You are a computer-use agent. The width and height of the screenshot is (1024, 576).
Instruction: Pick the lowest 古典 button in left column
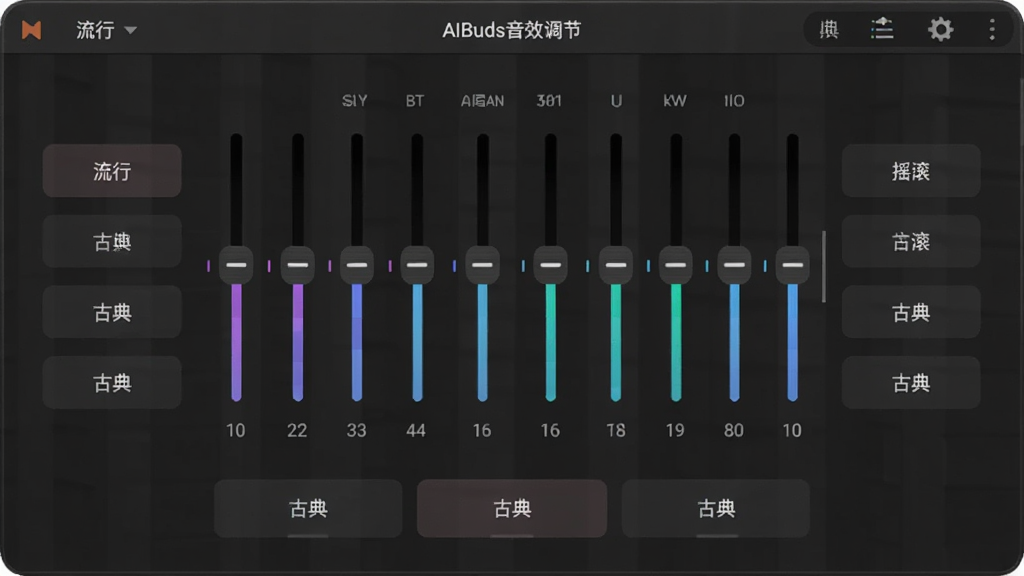tap(112, 383)
